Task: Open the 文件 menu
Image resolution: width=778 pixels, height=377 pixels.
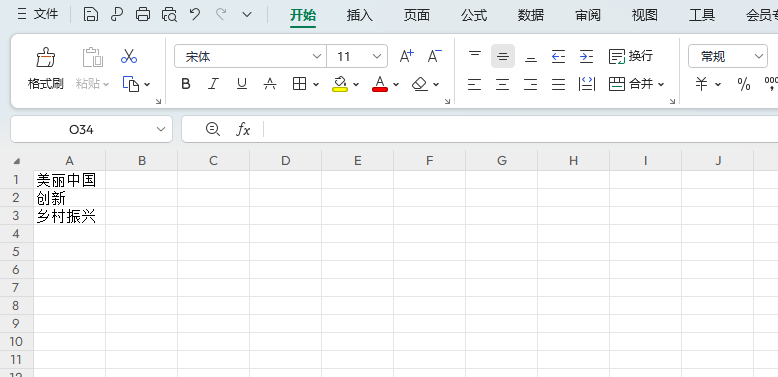Action: coord(38,15)
